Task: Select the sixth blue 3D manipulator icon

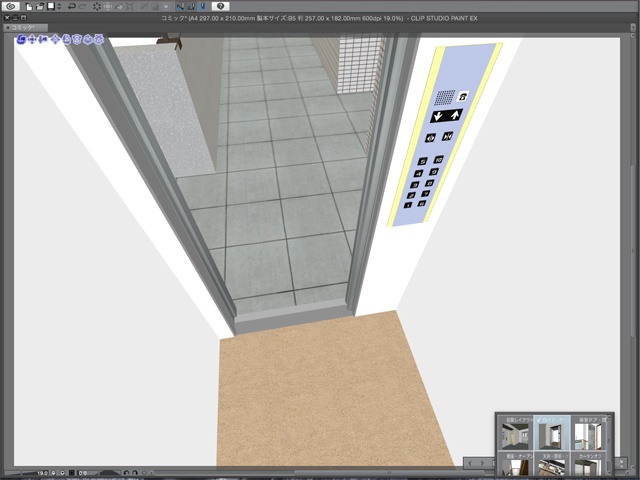Action: [77, 40]
